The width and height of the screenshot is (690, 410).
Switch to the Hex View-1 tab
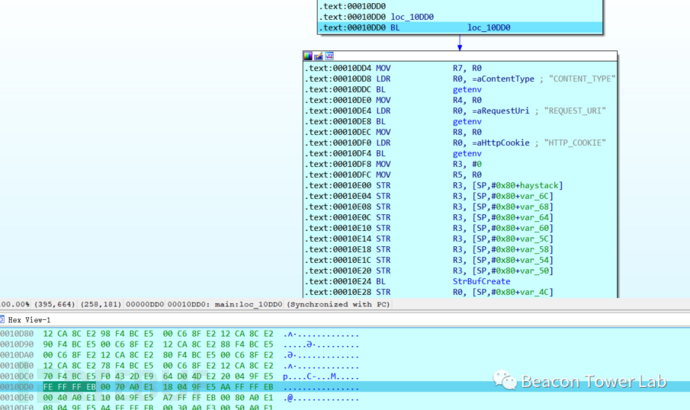click(x=29, y=320)
